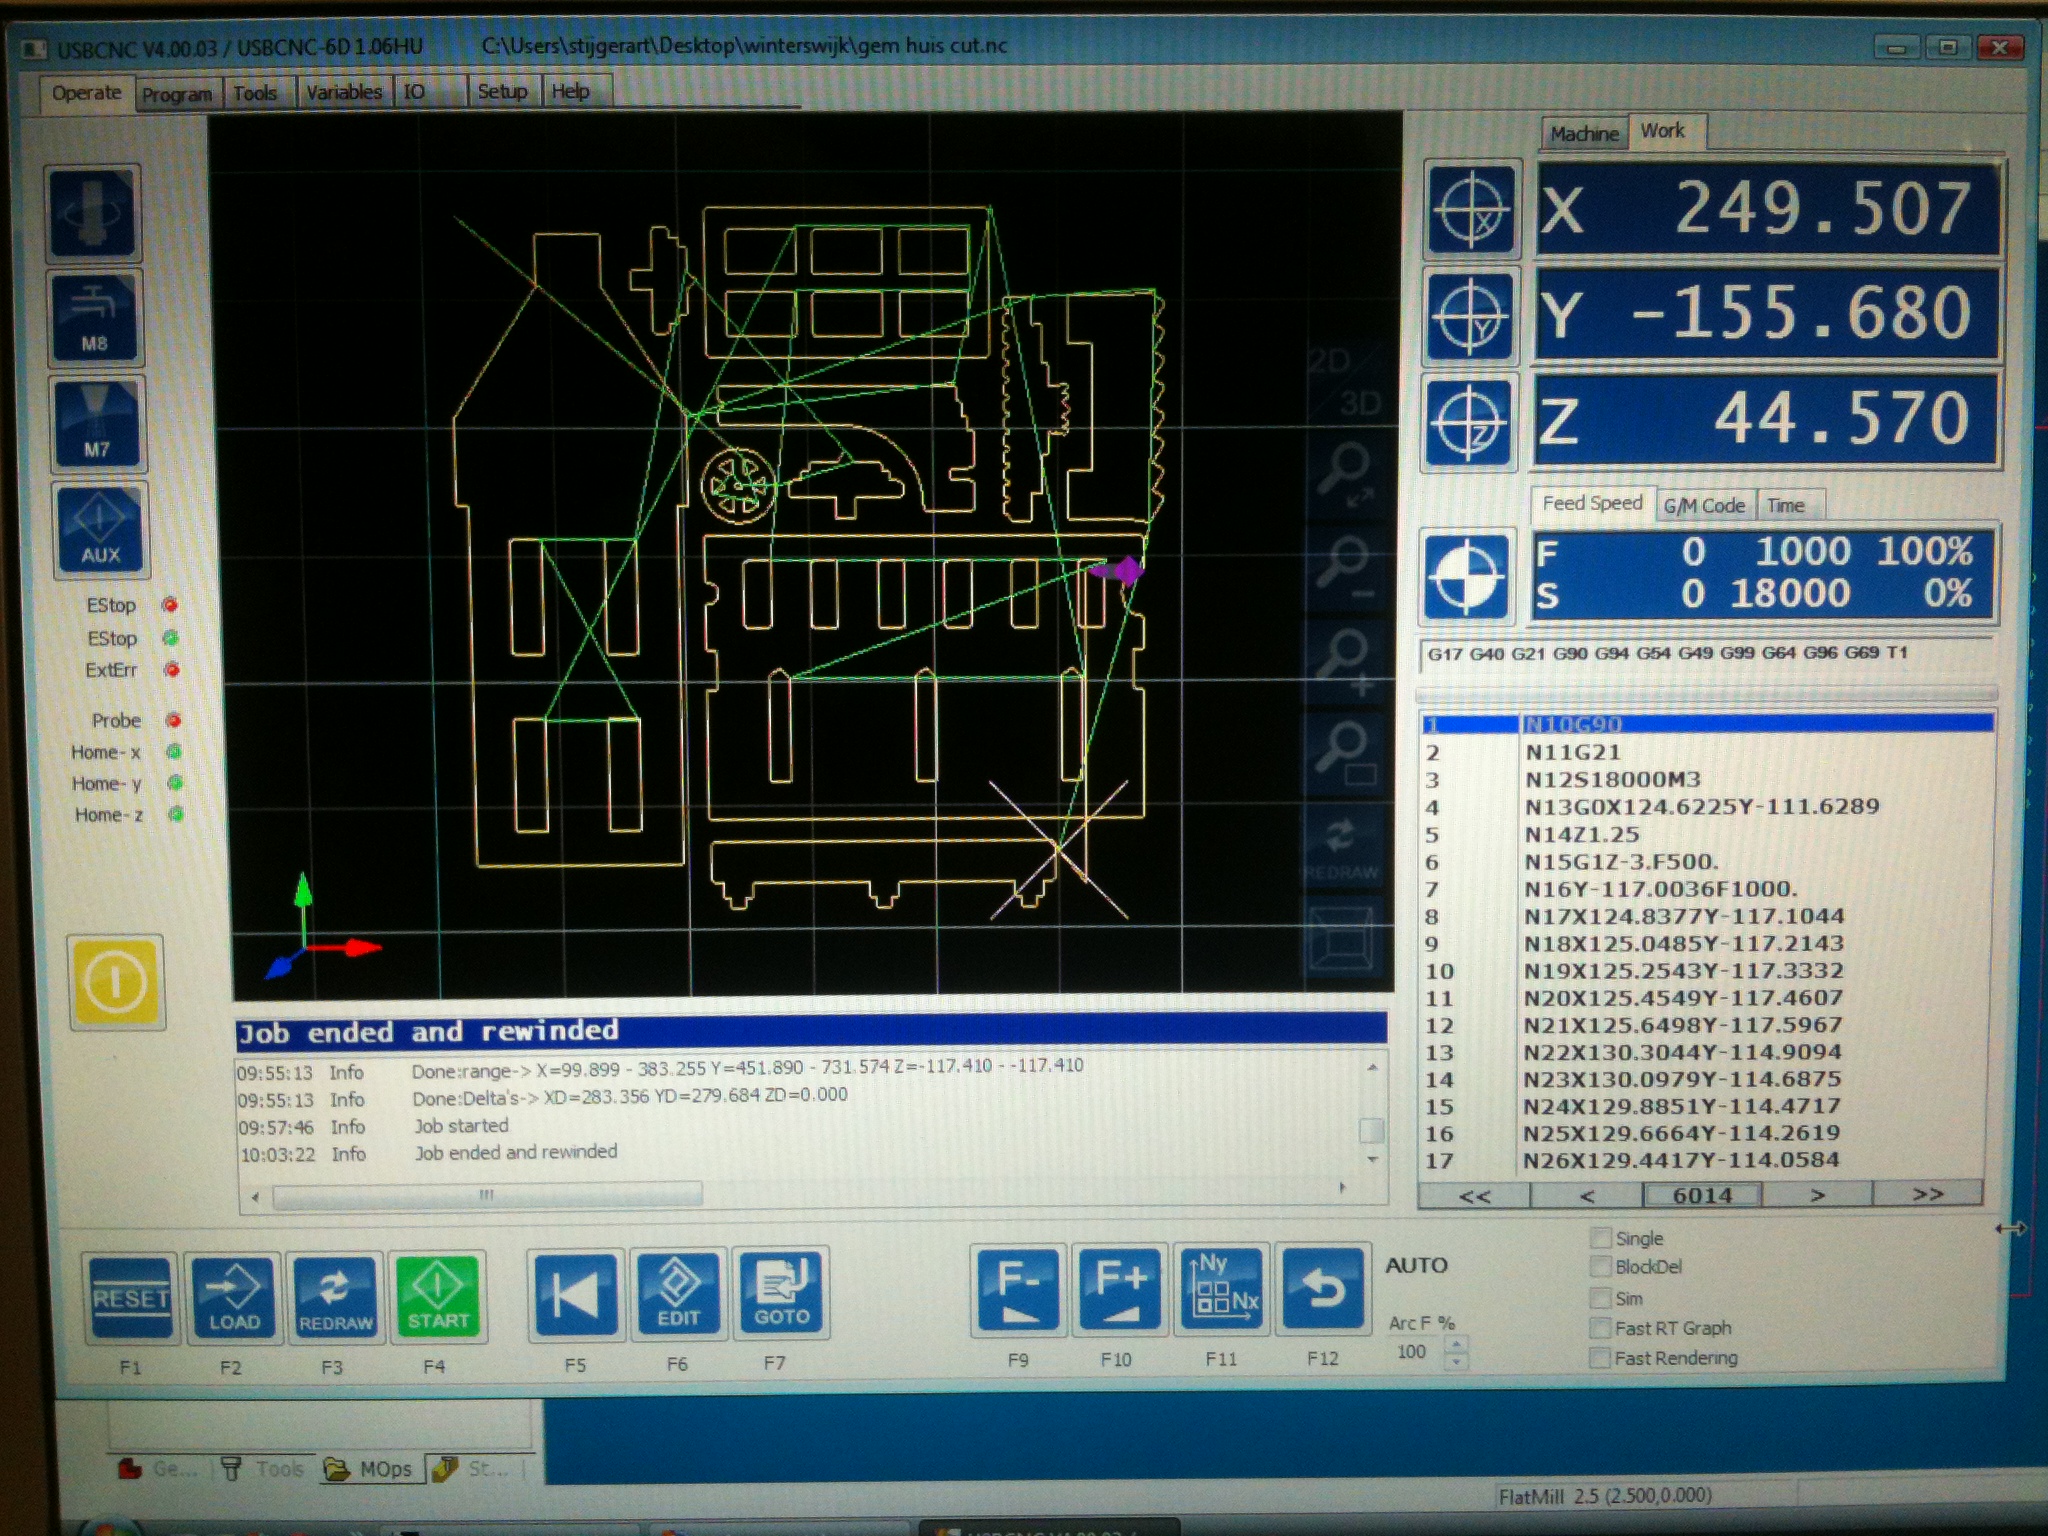
Task: Switch graphic to 3D view
Action: [1360, 402]
